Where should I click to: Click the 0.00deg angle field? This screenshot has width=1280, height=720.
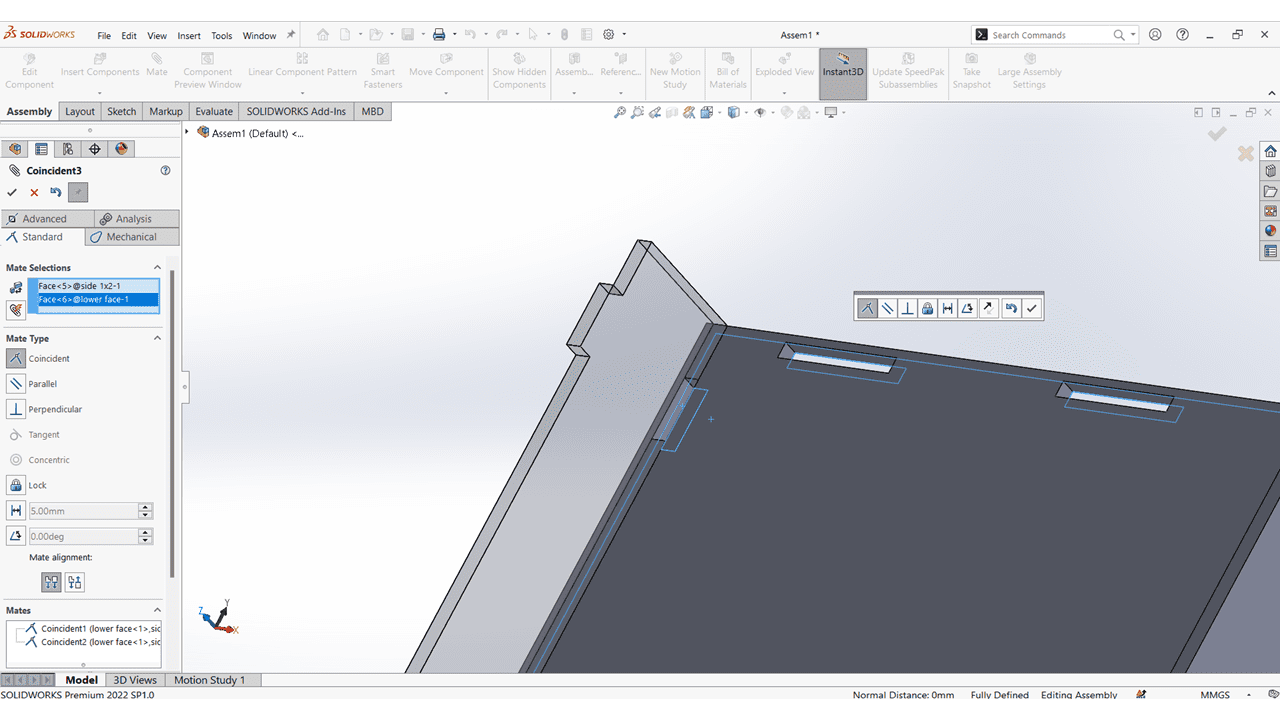[x=83, y=536]
